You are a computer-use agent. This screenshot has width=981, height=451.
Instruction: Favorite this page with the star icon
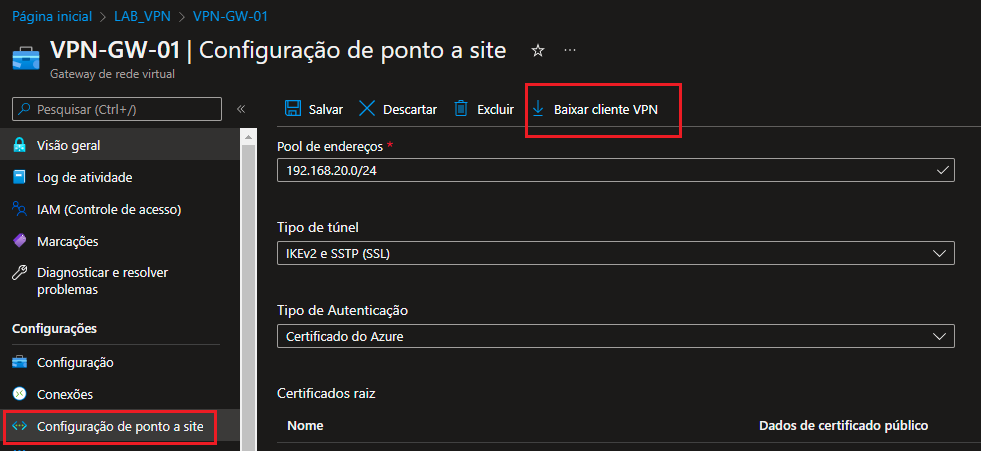click(537, 50)
